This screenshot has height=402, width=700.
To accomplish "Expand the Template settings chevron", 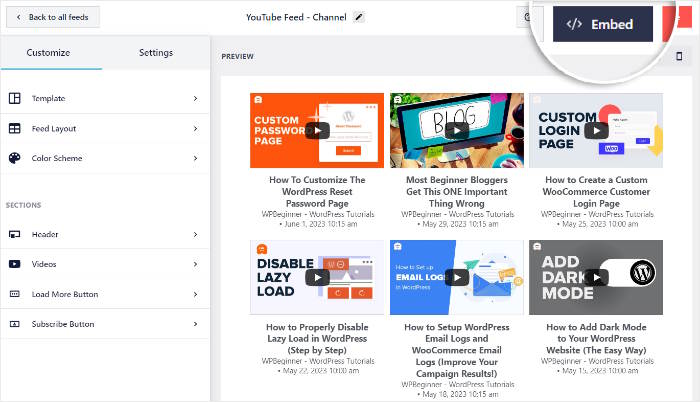I will [195, 98].
